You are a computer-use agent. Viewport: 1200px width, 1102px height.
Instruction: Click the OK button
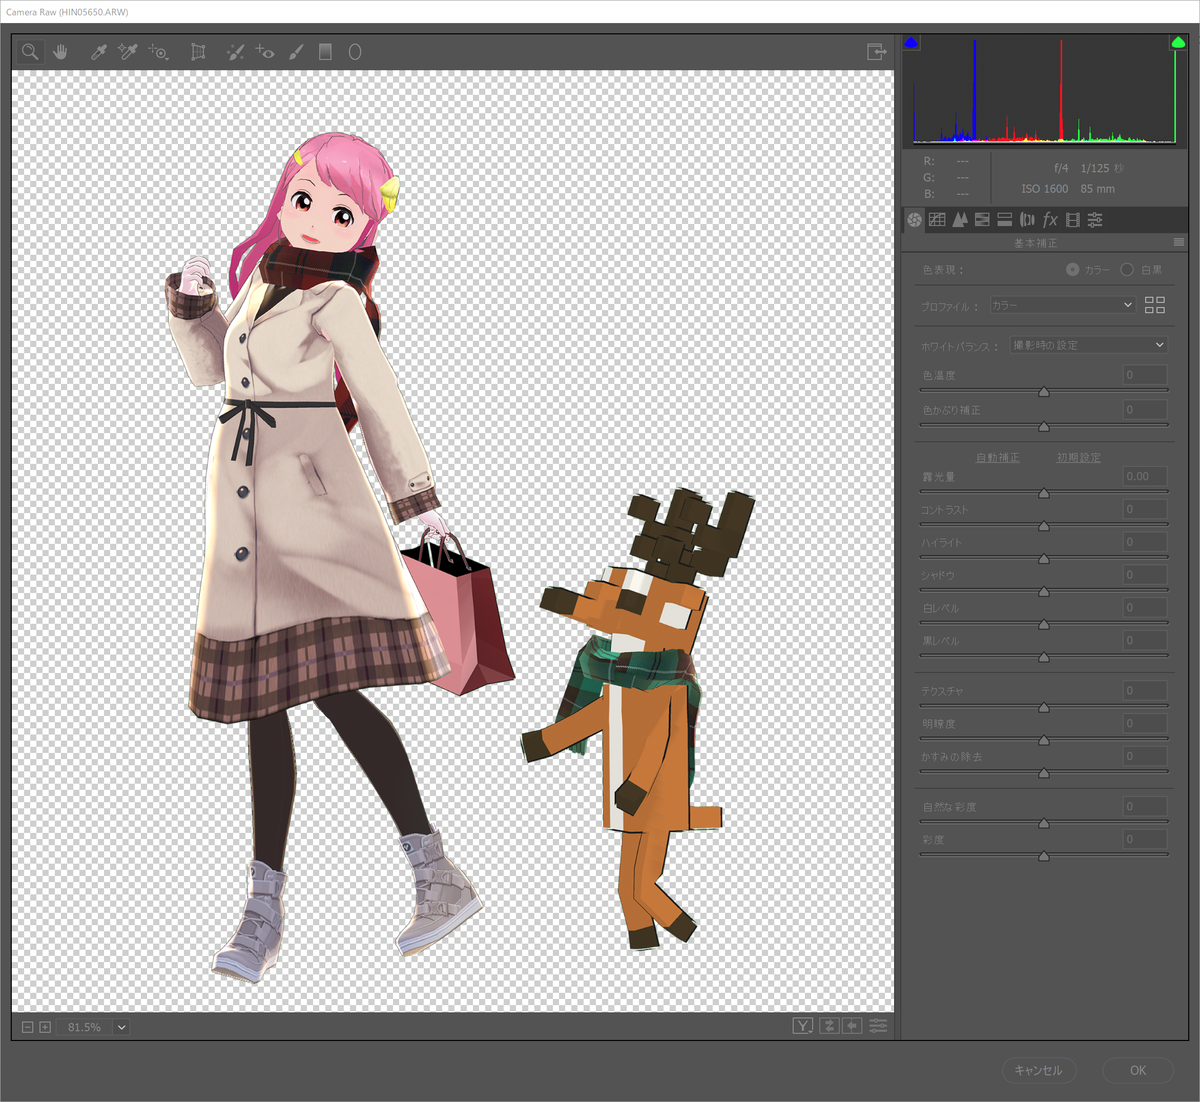click(x=1138, y=1070)
